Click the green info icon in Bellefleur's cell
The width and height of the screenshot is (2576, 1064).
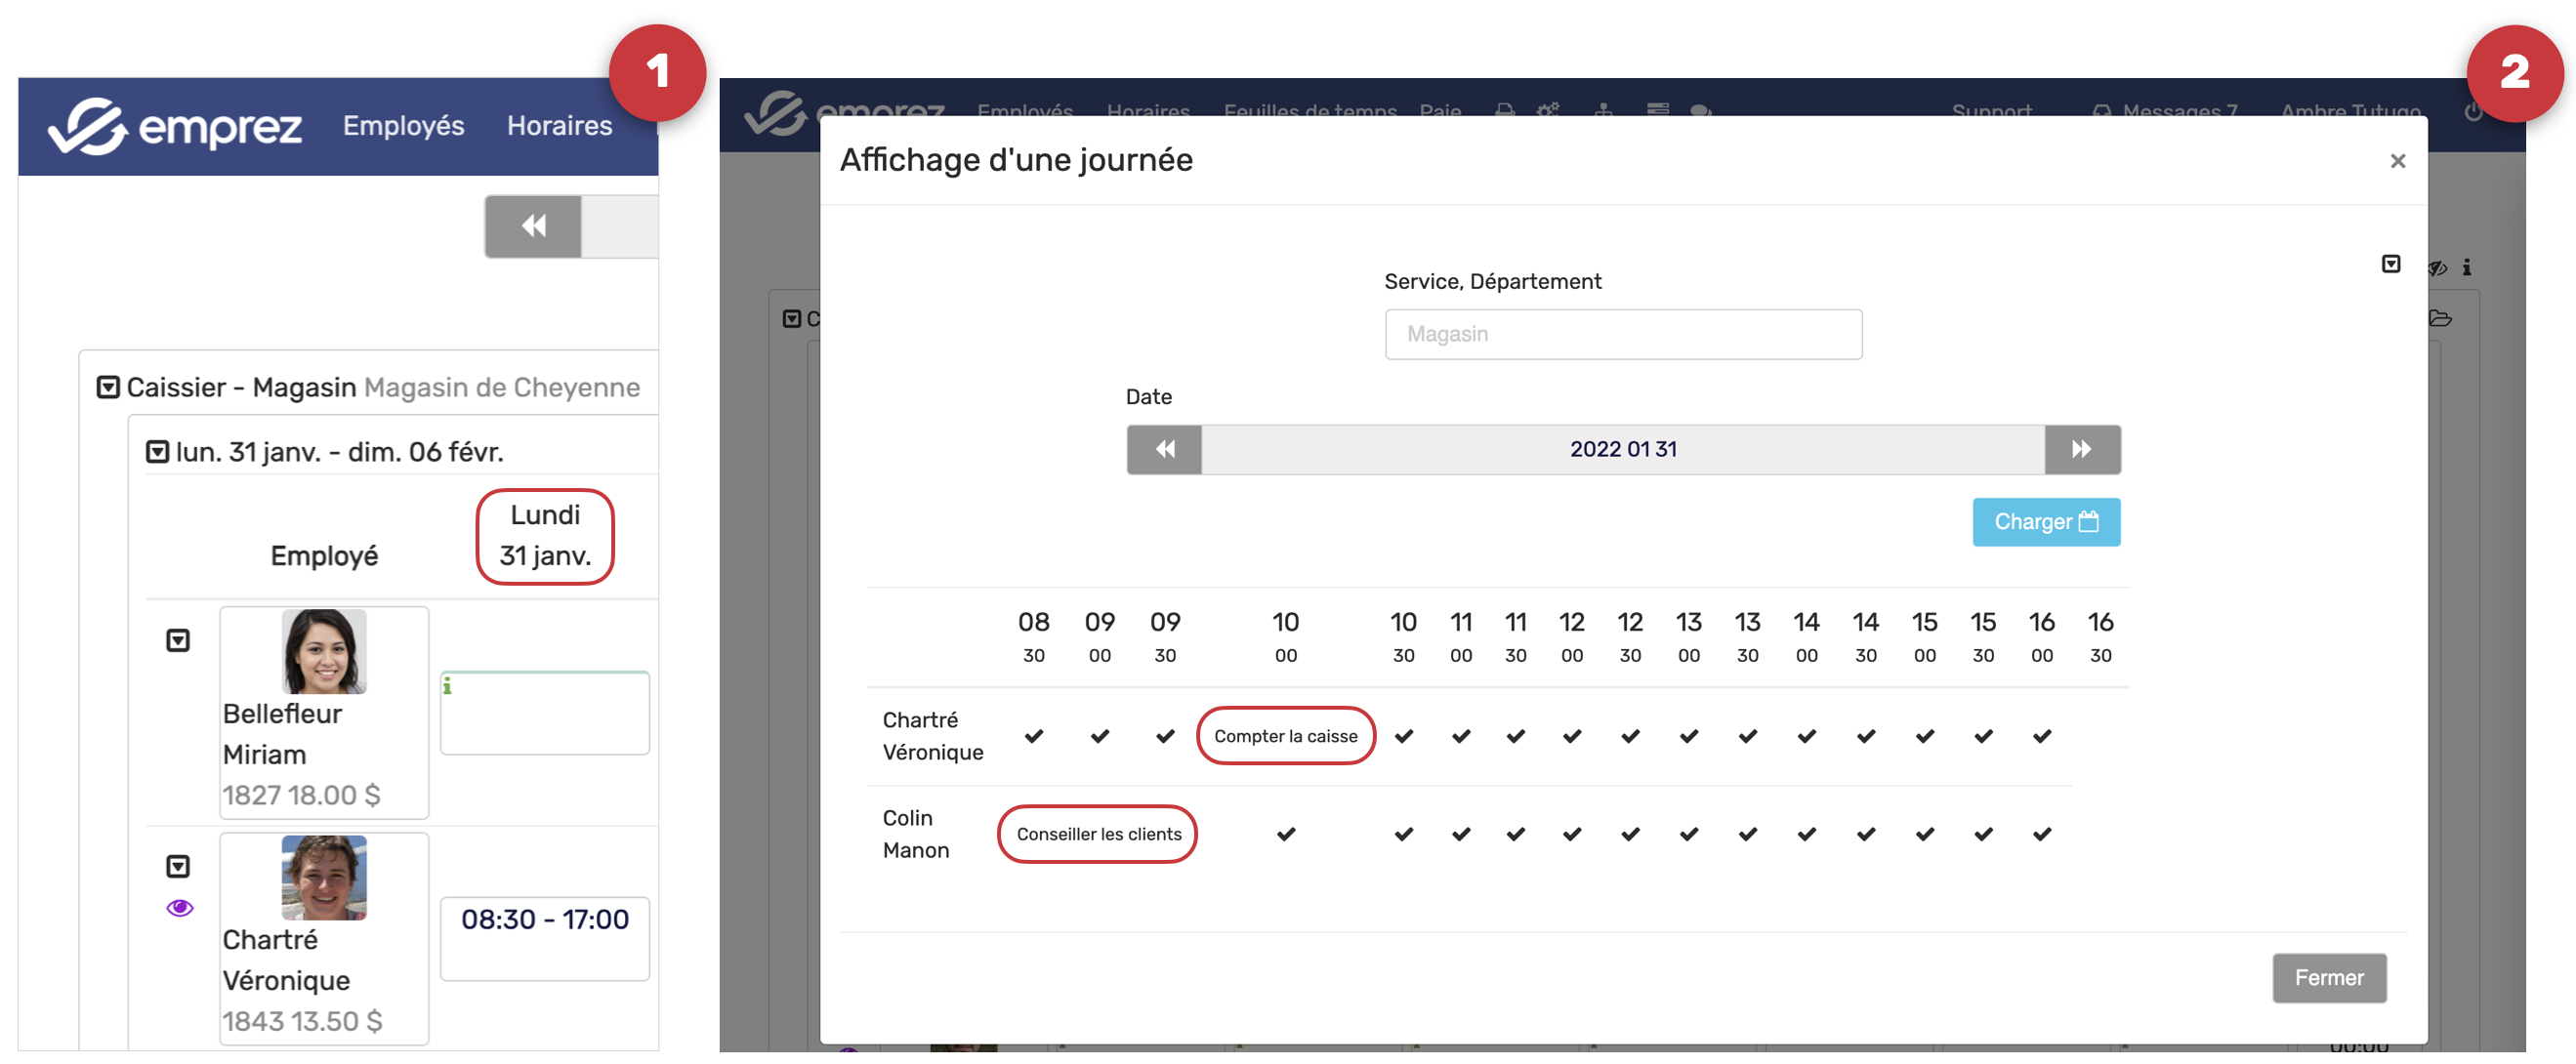pyautogui.click(x=447, y=686)
